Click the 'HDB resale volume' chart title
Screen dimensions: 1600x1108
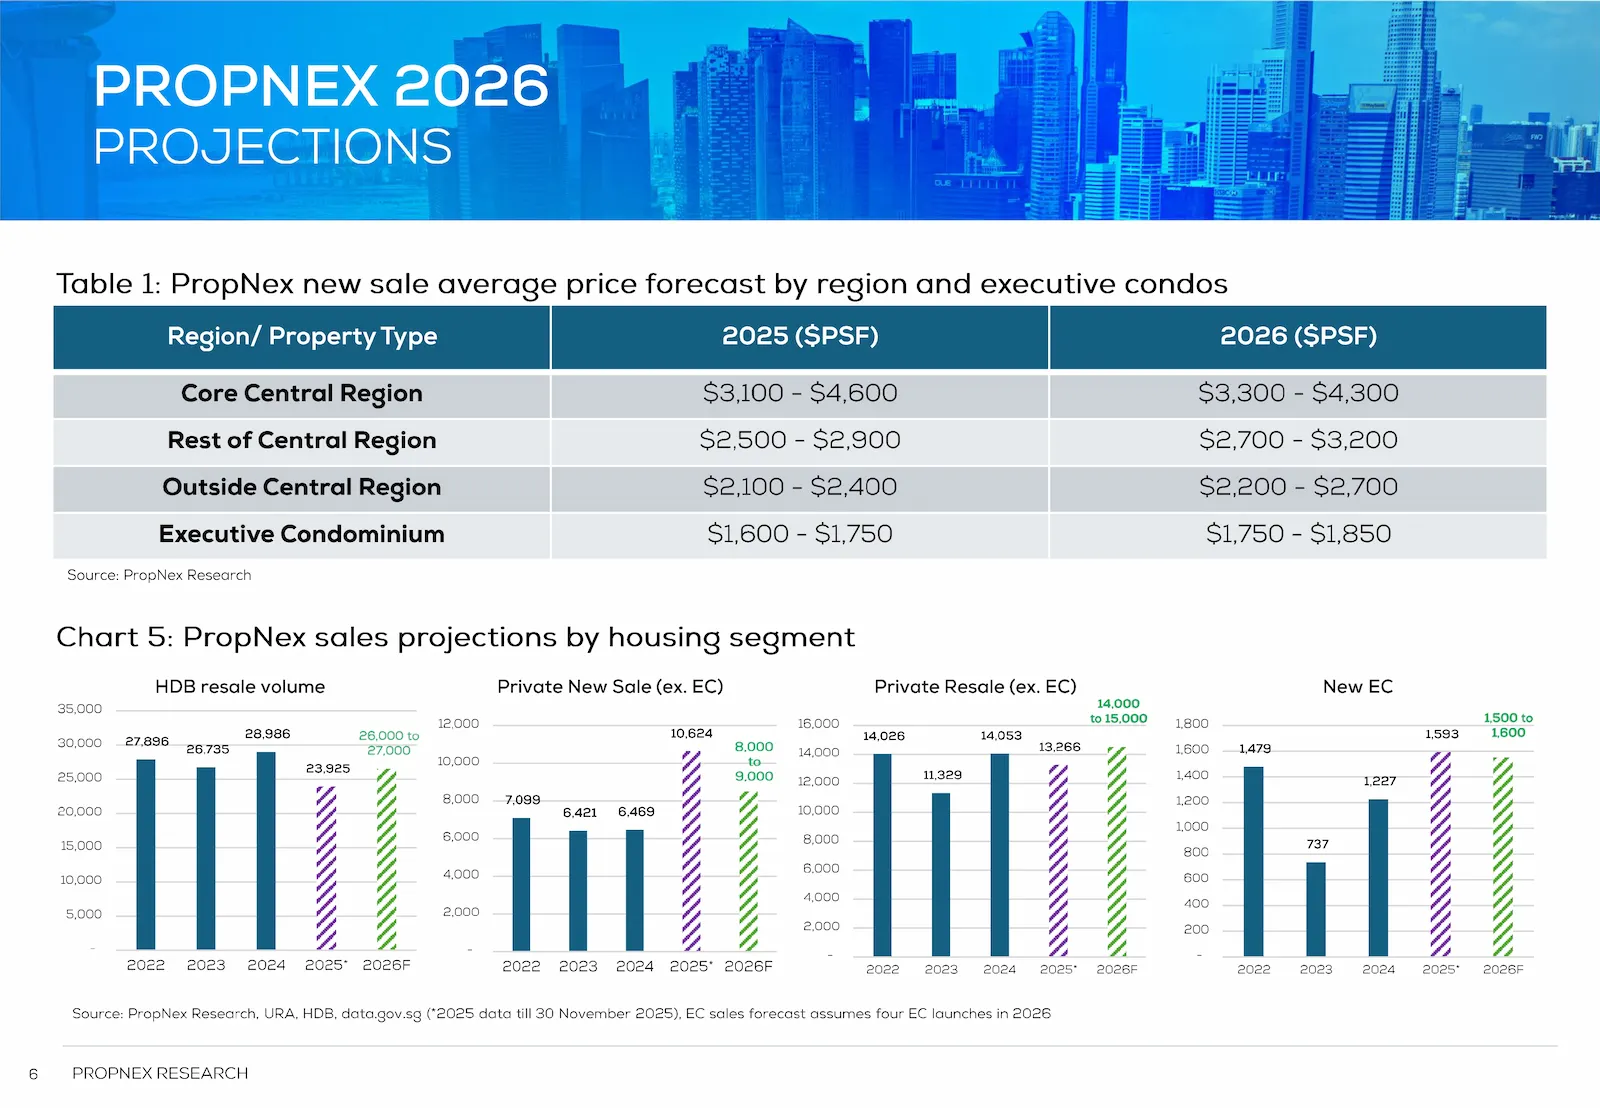240,687
